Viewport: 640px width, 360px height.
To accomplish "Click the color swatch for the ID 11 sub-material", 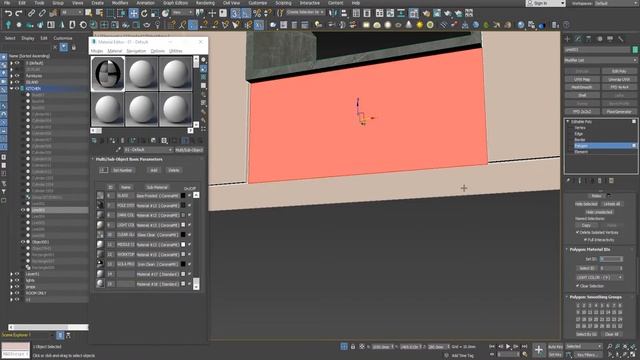I will pos(183,244).
